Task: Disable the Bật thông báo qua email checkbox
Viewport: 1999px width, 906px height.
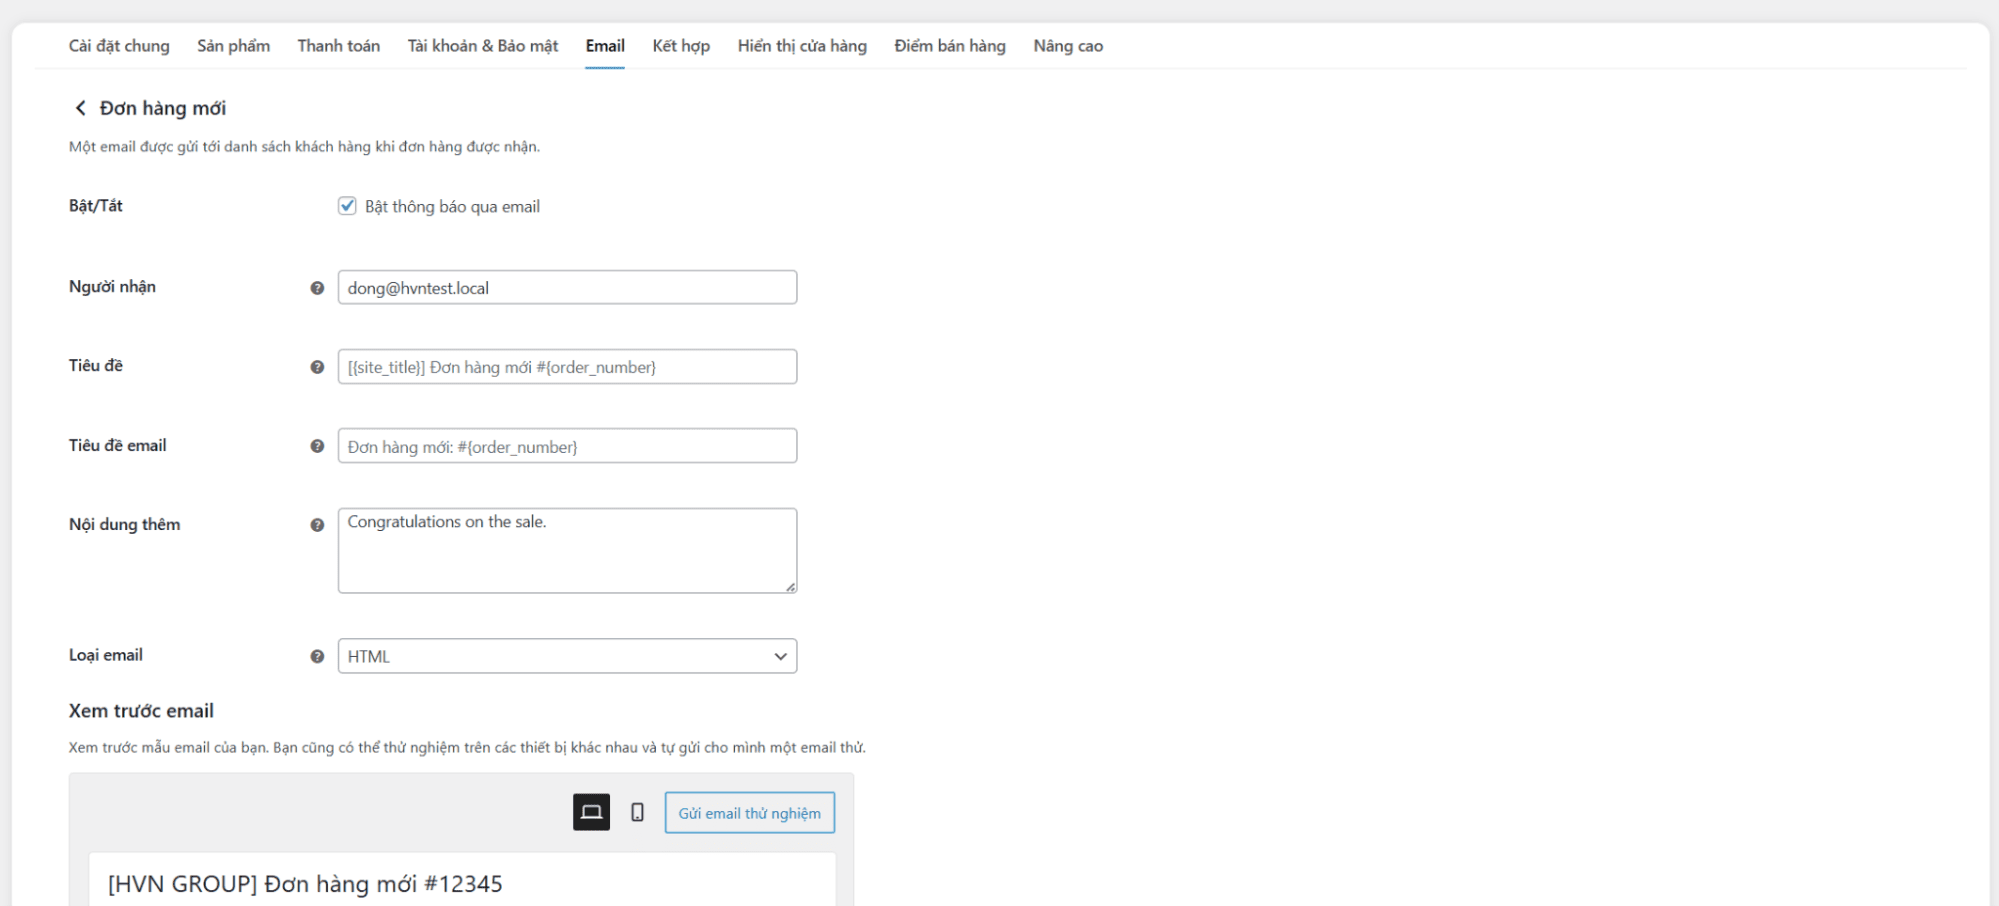Action: click(346, 206)
